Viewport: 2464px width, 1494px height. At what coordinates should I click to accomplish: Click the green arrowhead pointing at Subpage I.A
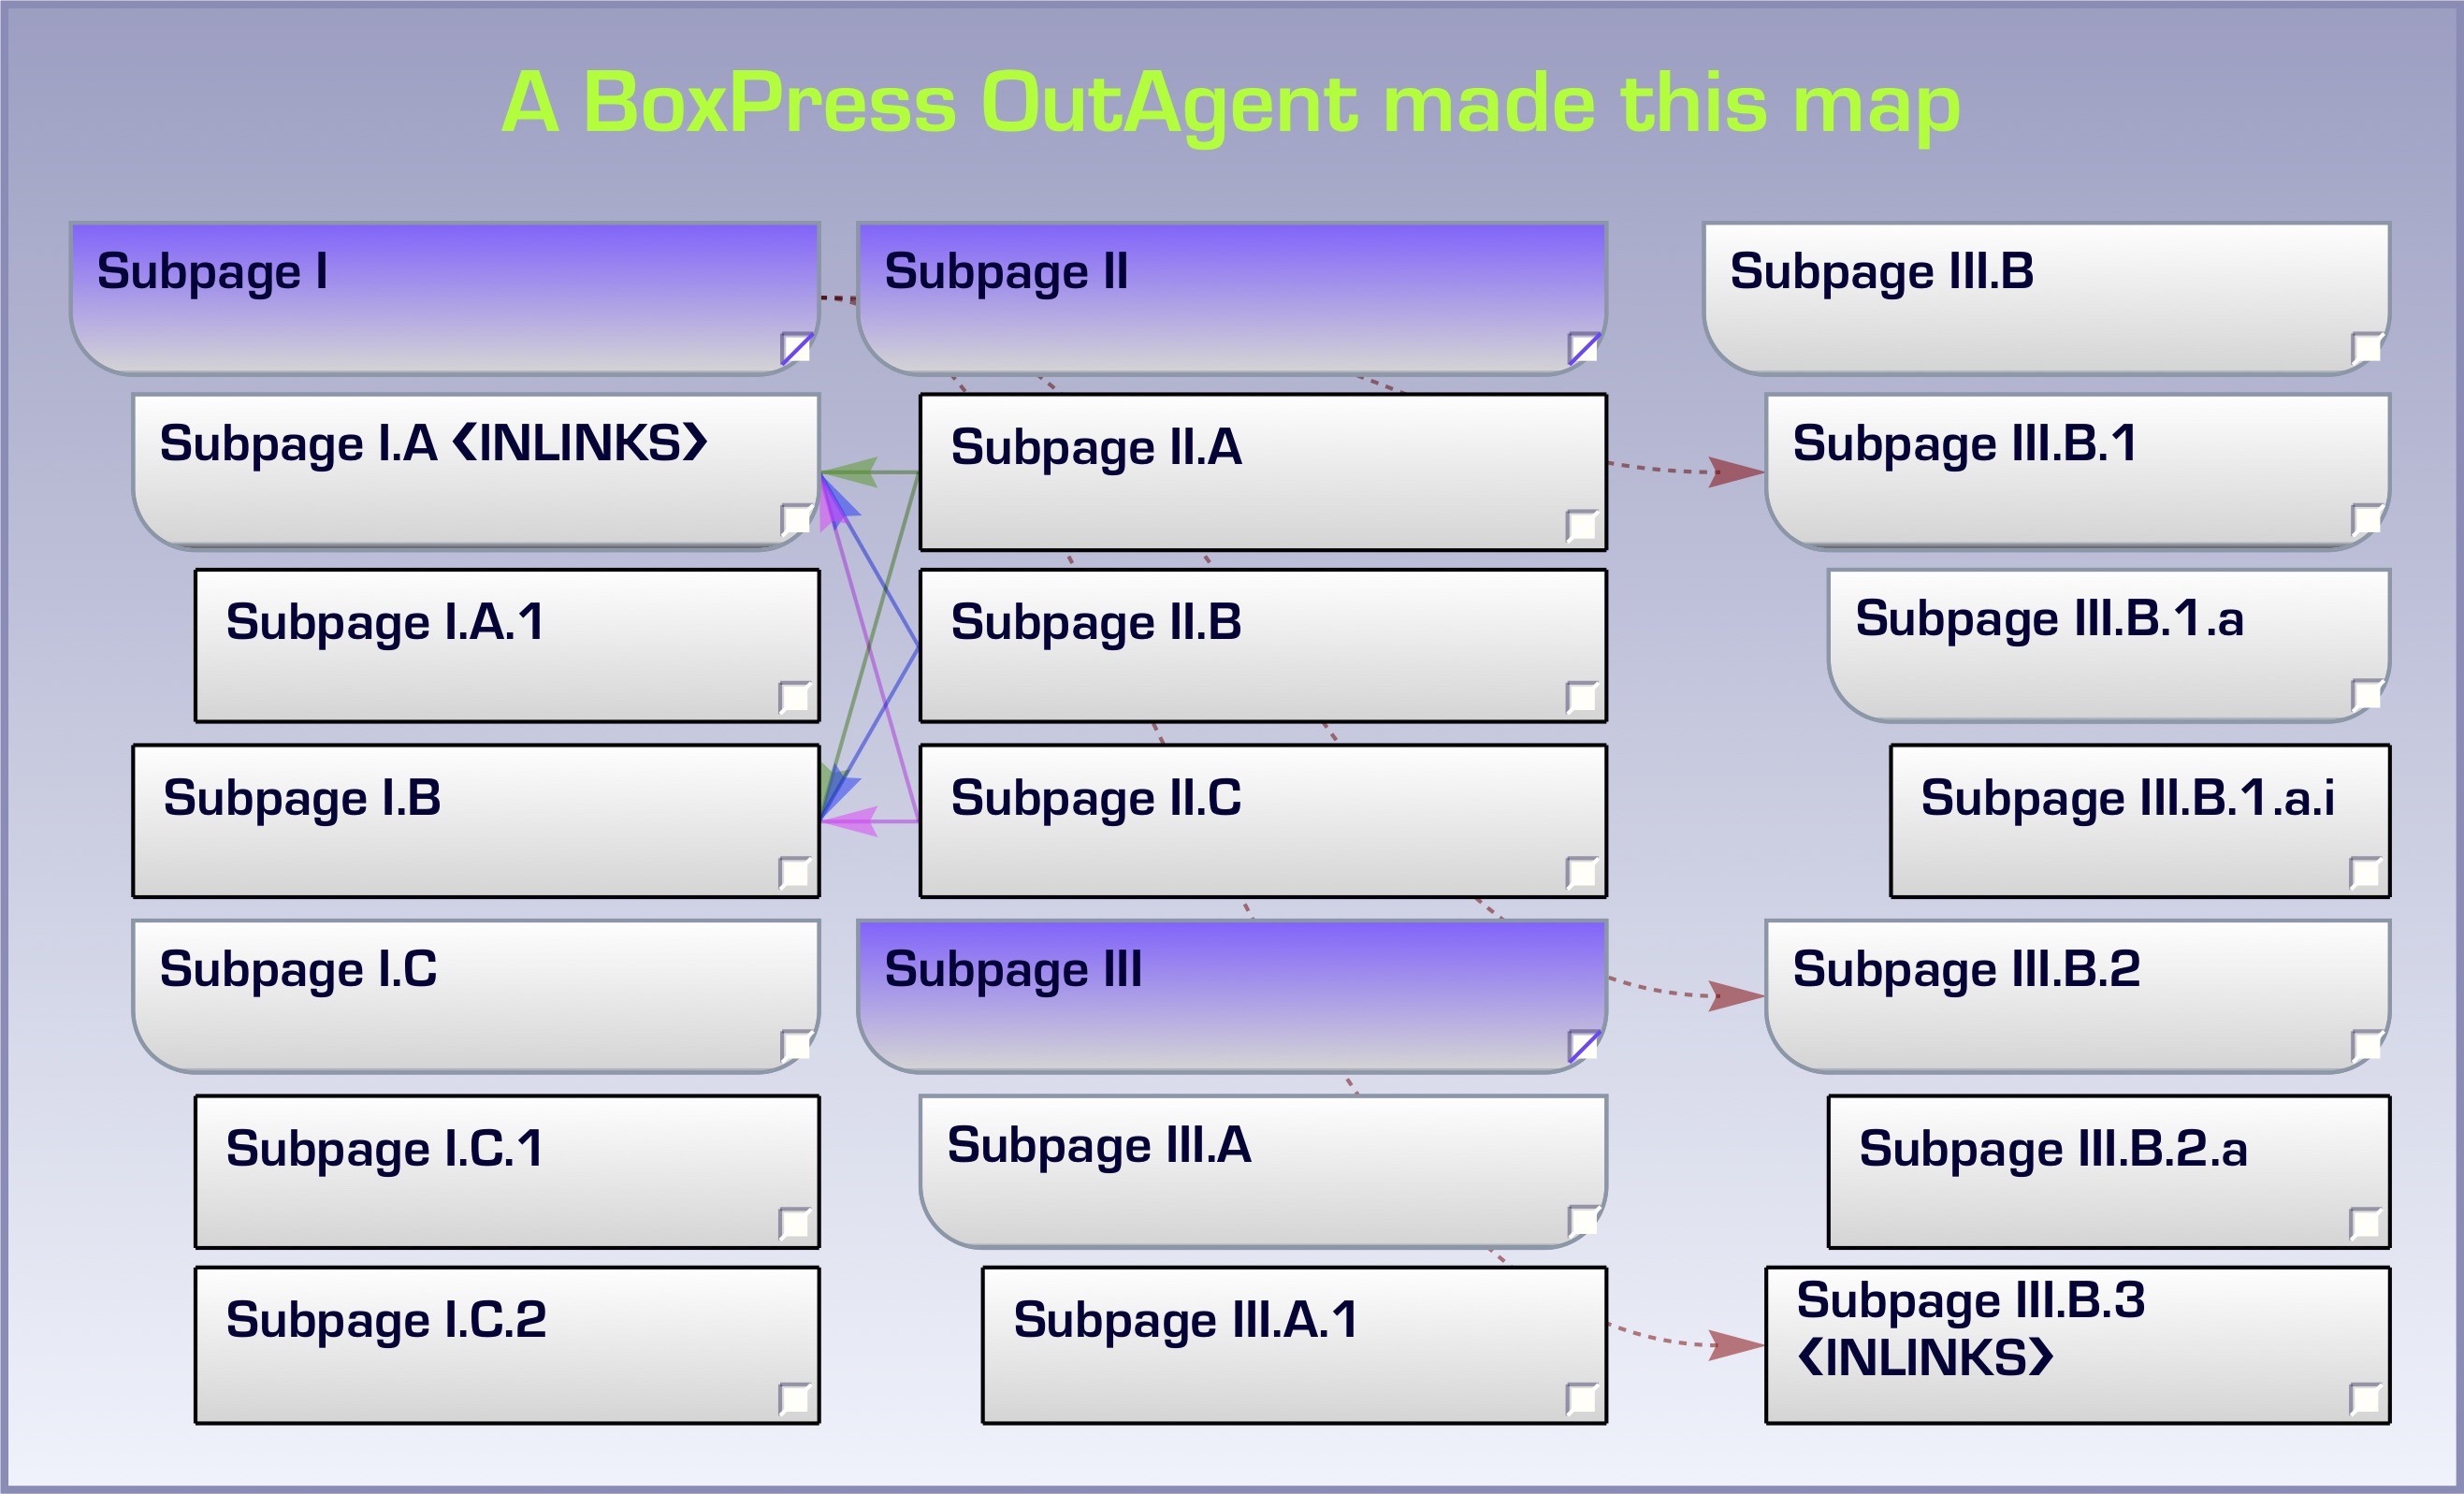click(x=850, y=472)
